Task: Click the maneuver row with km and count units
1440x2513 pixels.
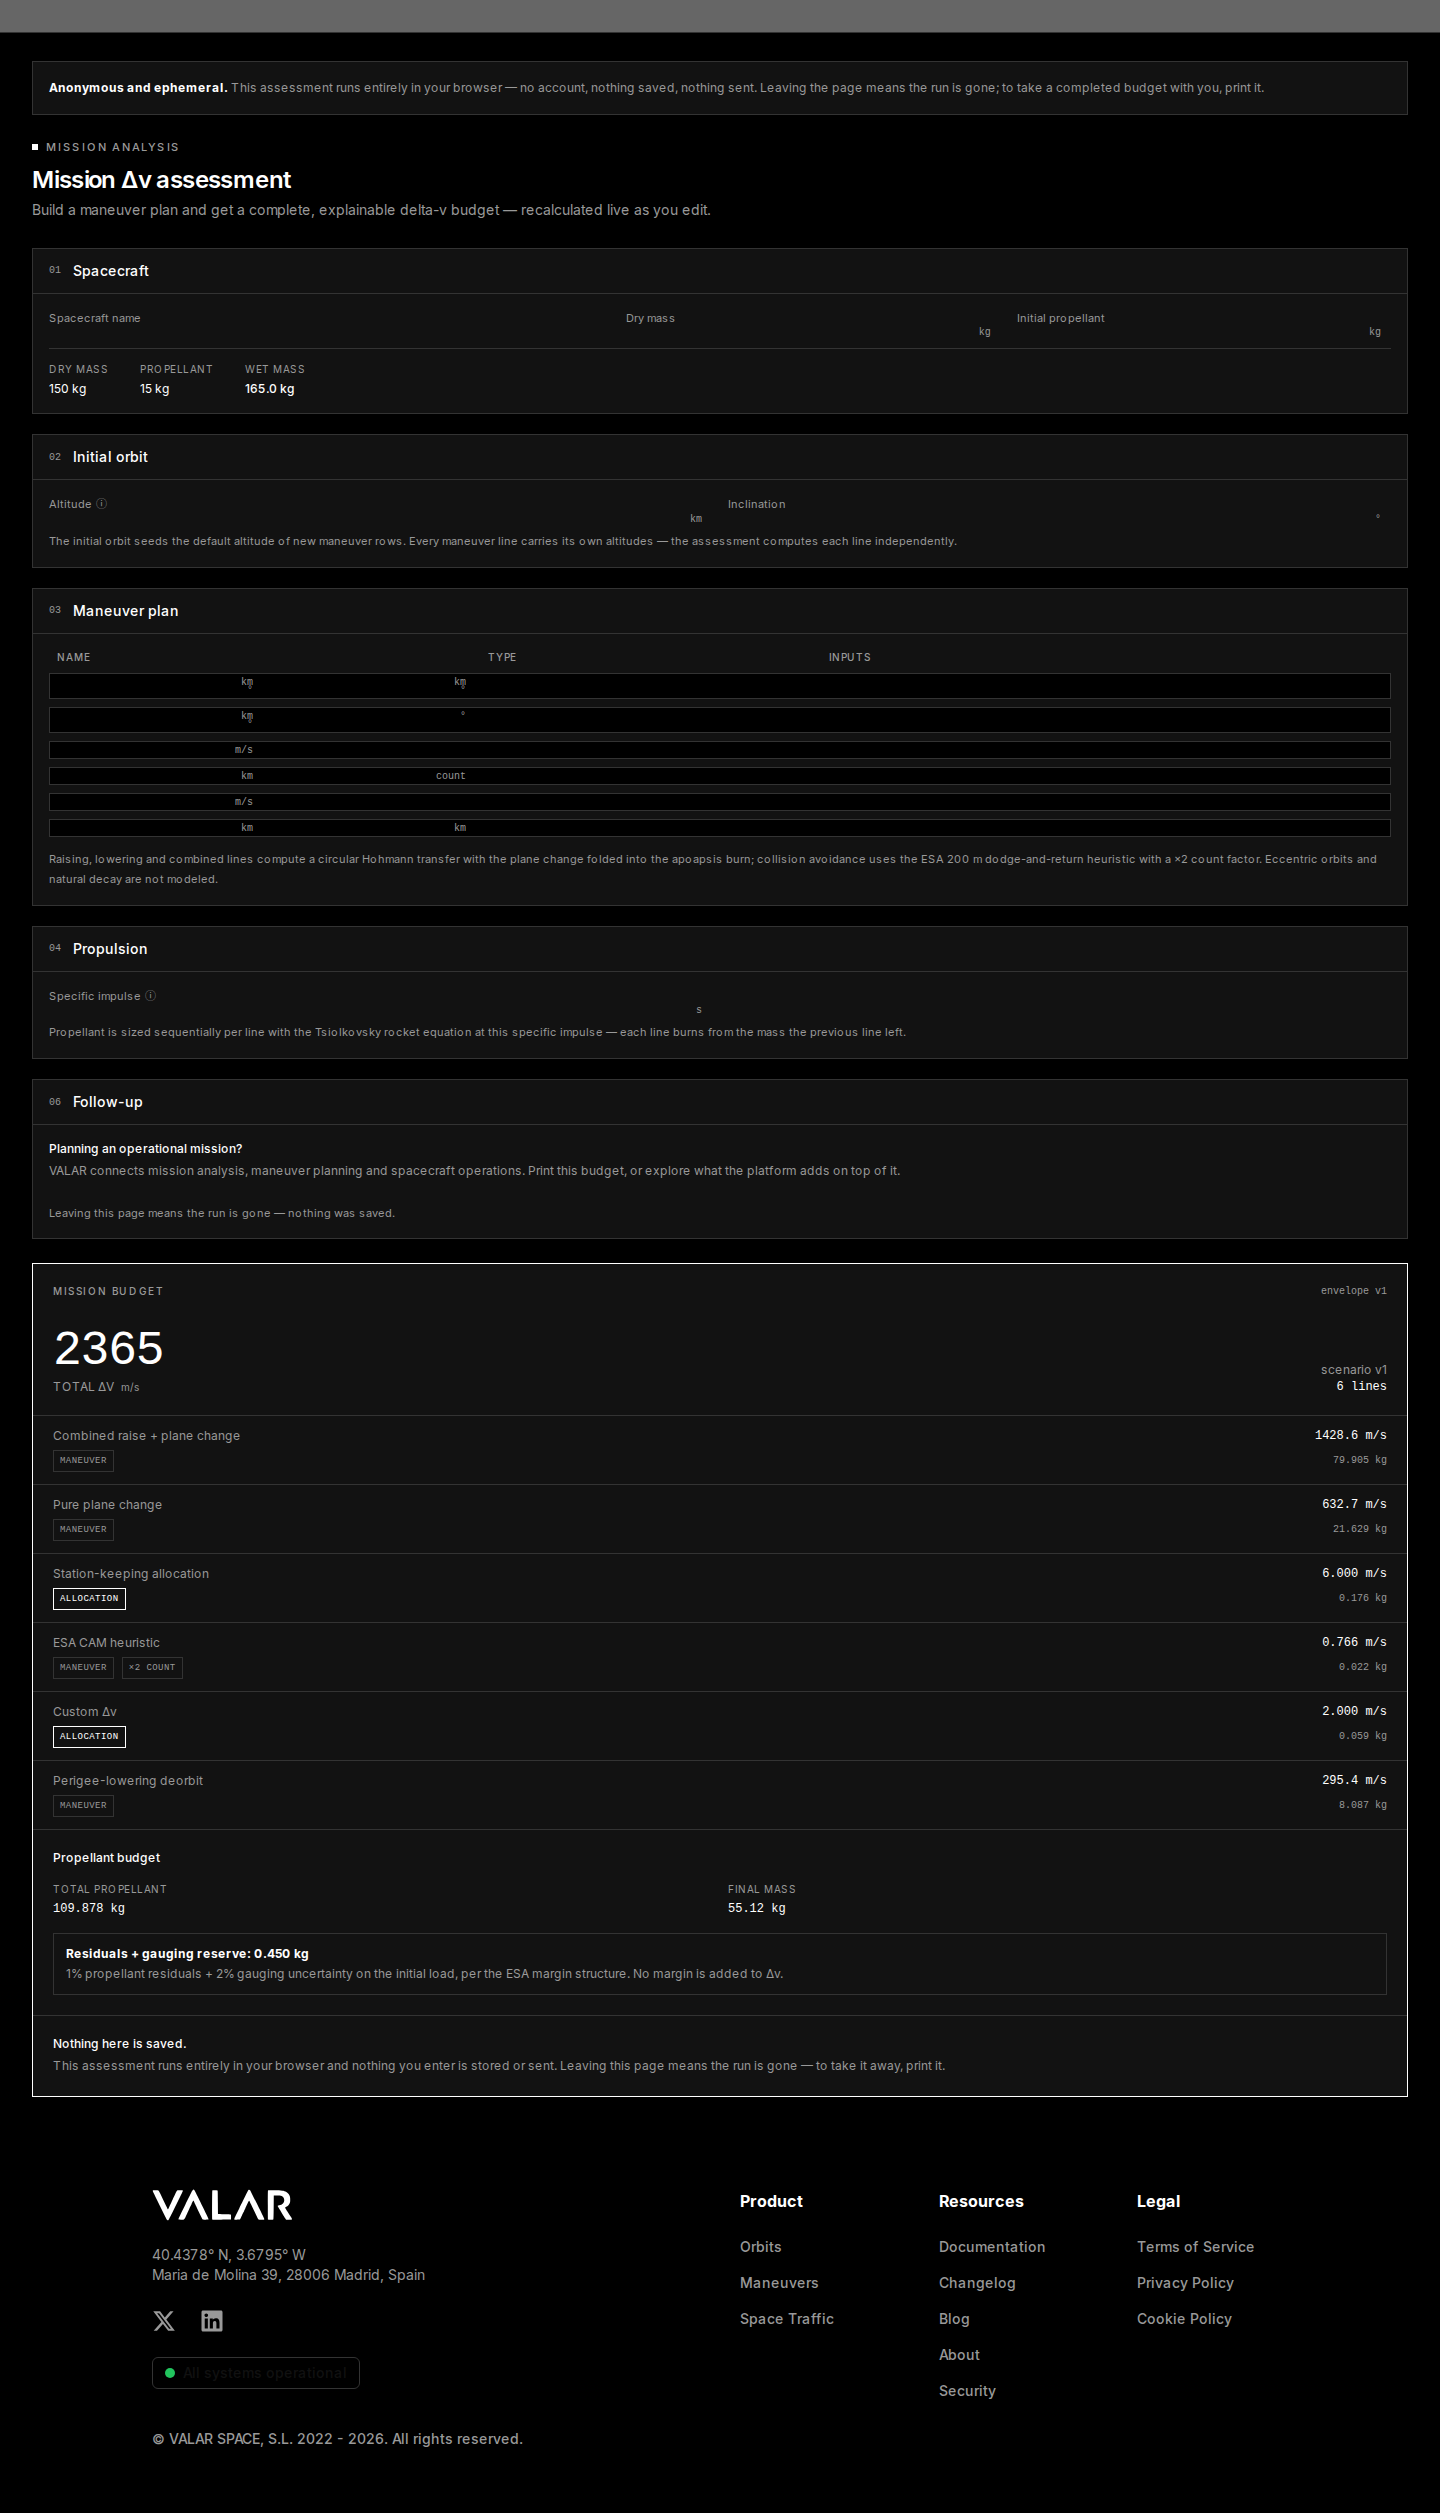Action: pos(720,776)
